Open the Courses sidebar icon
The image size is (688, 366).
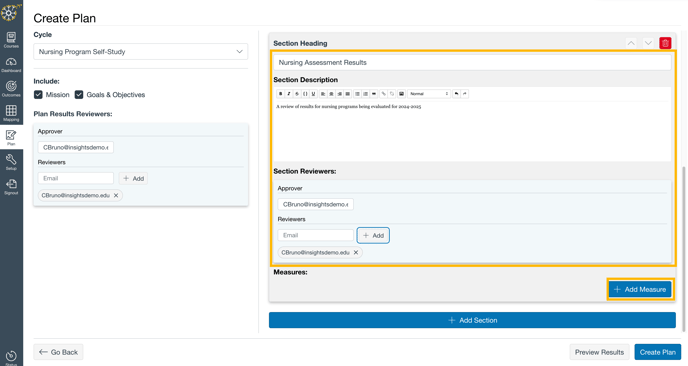click(11, 39)
